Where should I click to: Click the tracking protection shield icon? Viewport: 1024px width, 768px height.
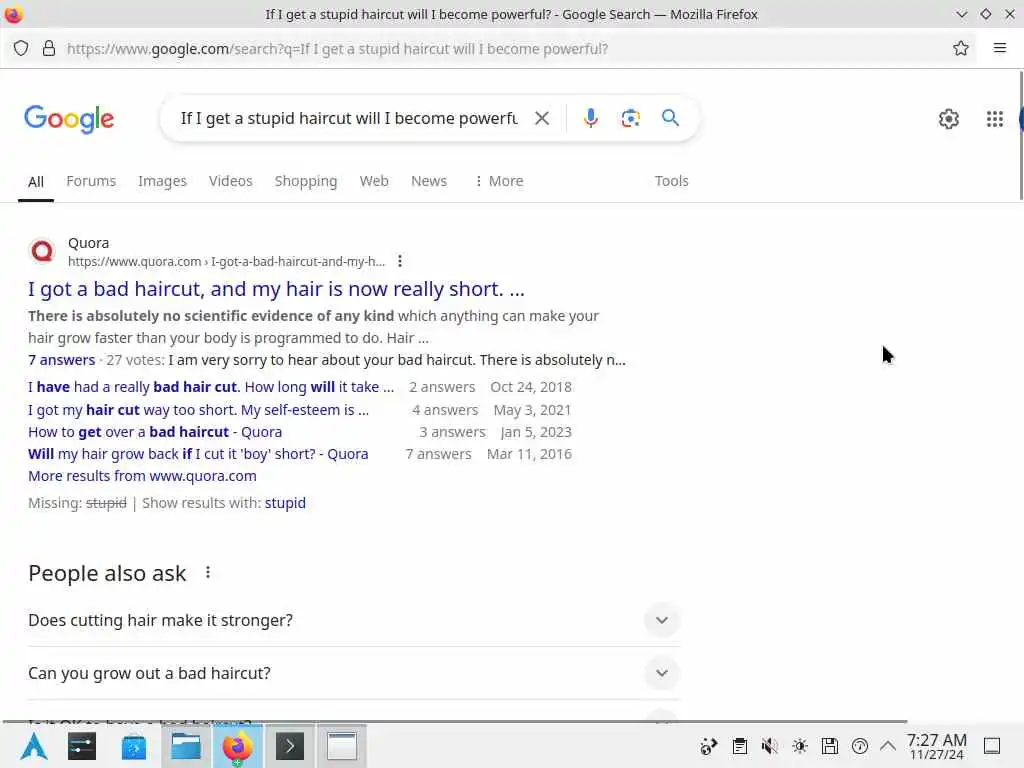click(21, 48)
